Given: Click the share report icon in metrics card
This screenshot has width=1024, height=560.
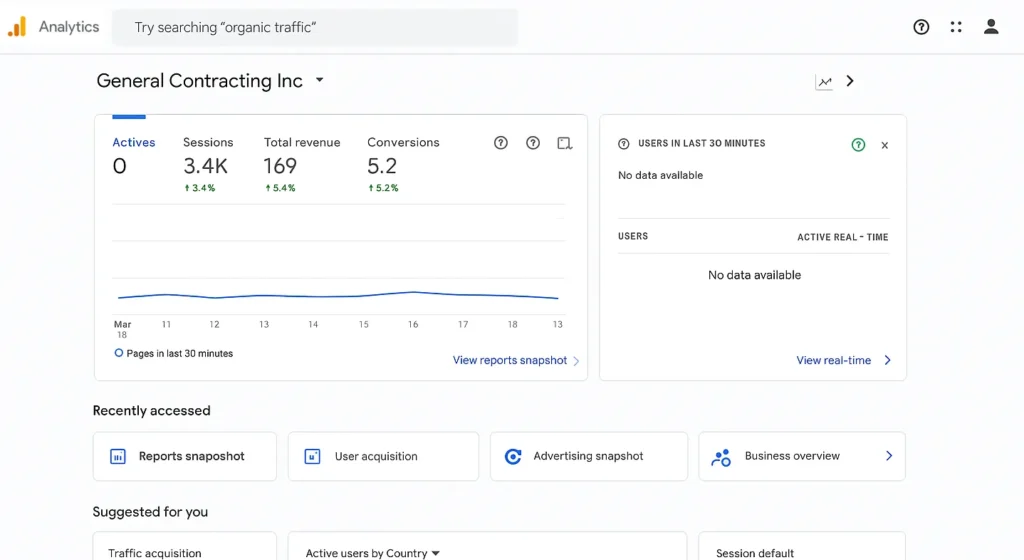Looking at the screenshot, I should pos(564,143).
